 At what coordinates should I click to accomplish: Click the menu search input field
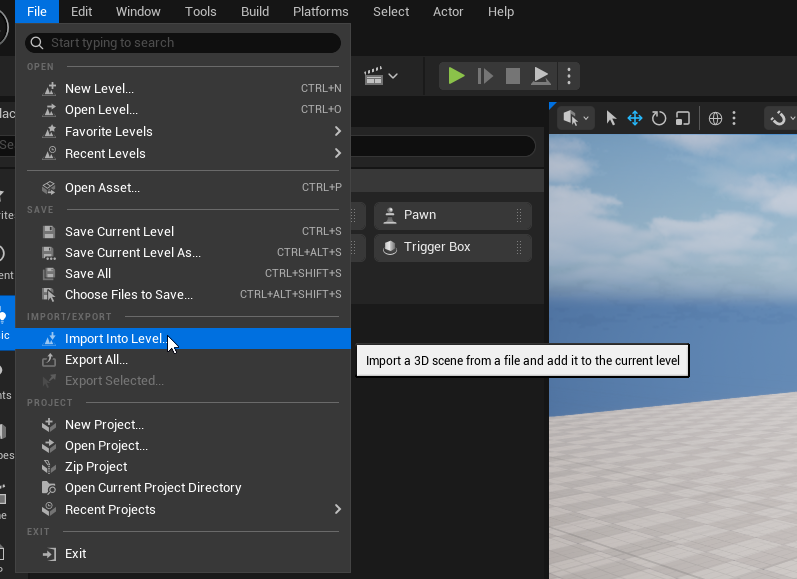click(x=190, y=43)
